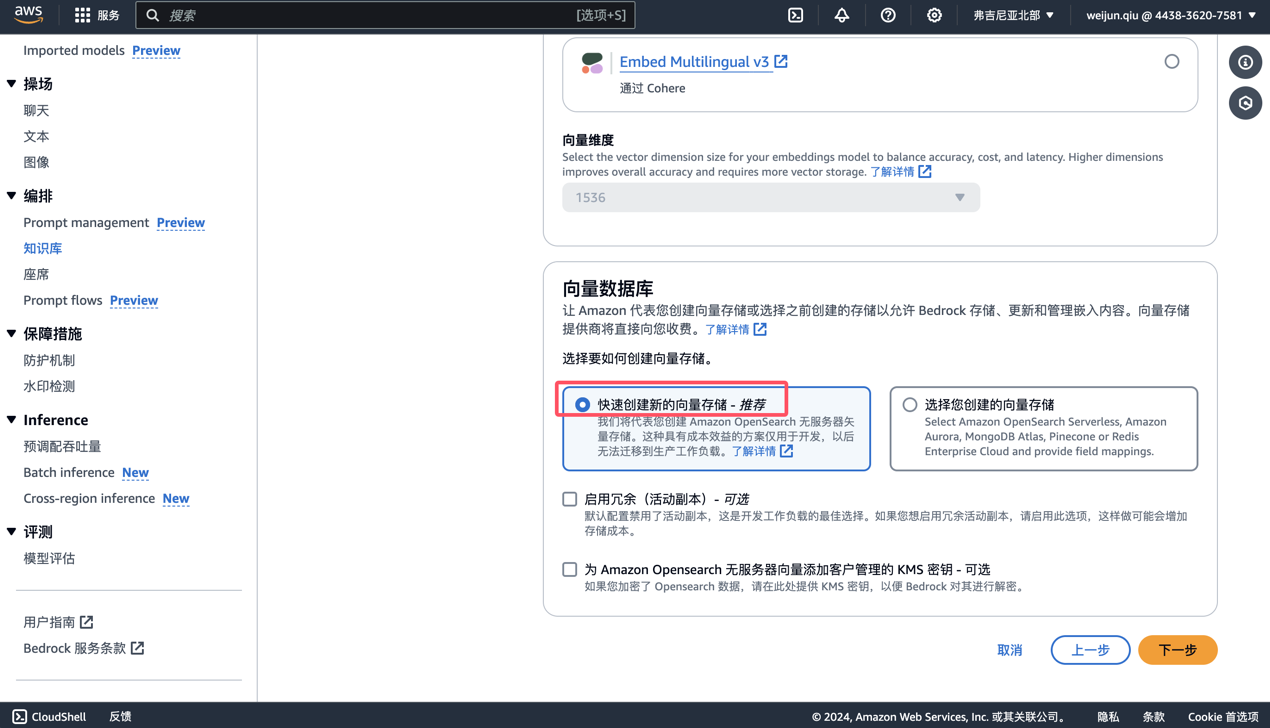Open Cross-region inference in sidebar
Viewport: 1270px width, 728px height.
[89, 498]
